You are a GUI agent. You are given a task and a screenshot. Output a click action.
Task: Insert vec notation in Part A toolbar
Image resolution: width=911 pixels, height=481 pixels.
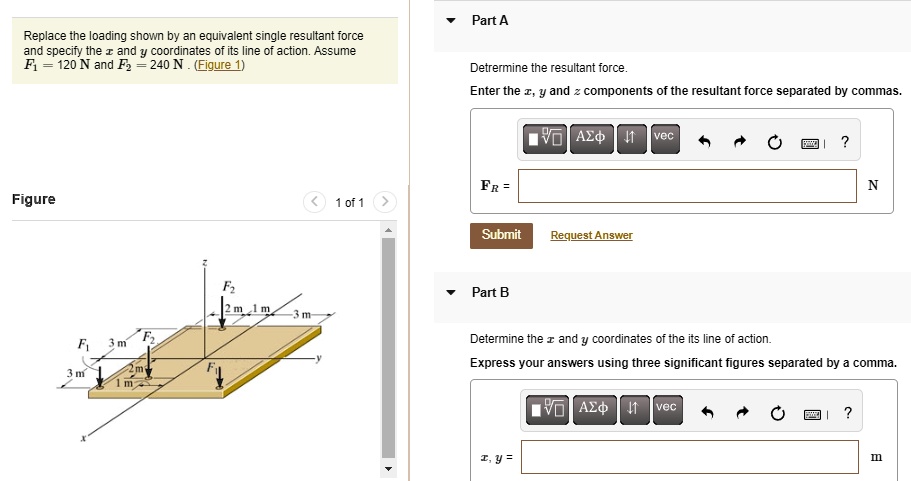tap(665, 139)
